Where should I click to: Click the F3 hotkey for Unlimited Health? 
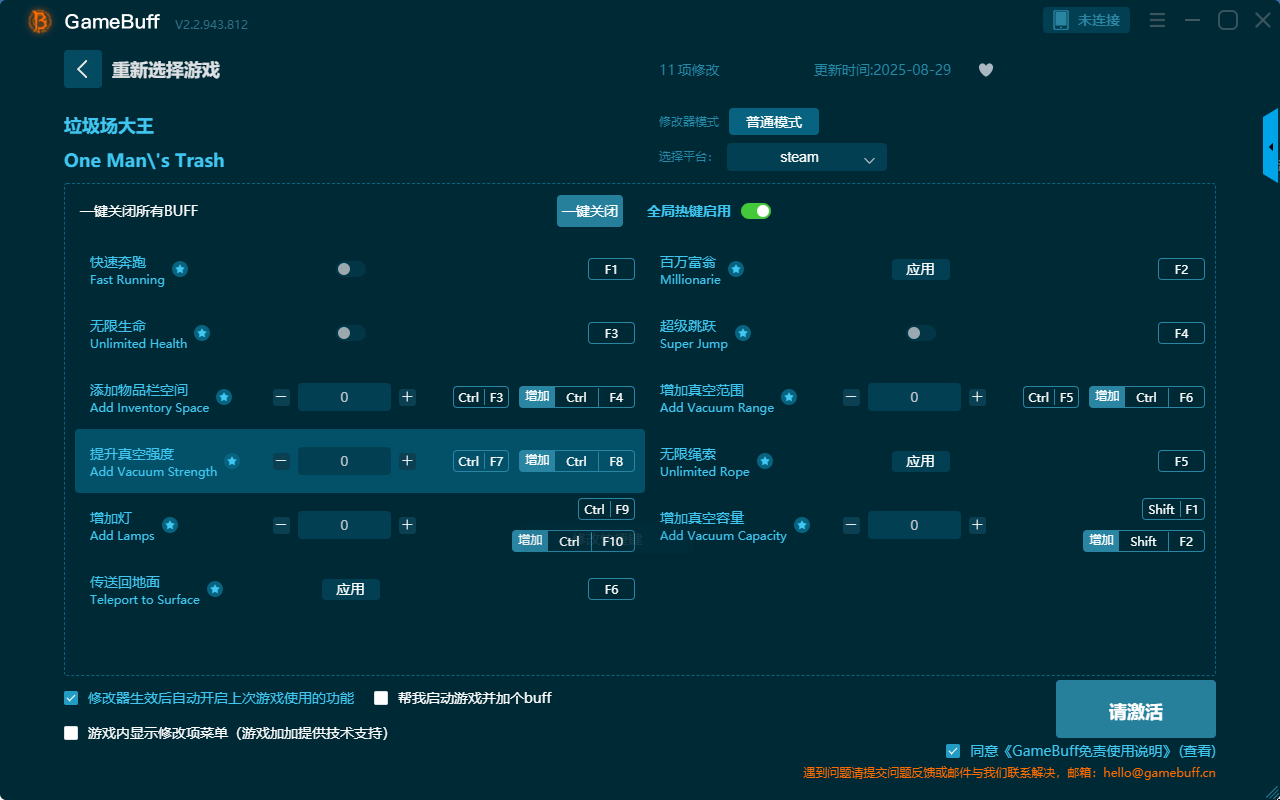pyautogui.click(x=611, y=333)
